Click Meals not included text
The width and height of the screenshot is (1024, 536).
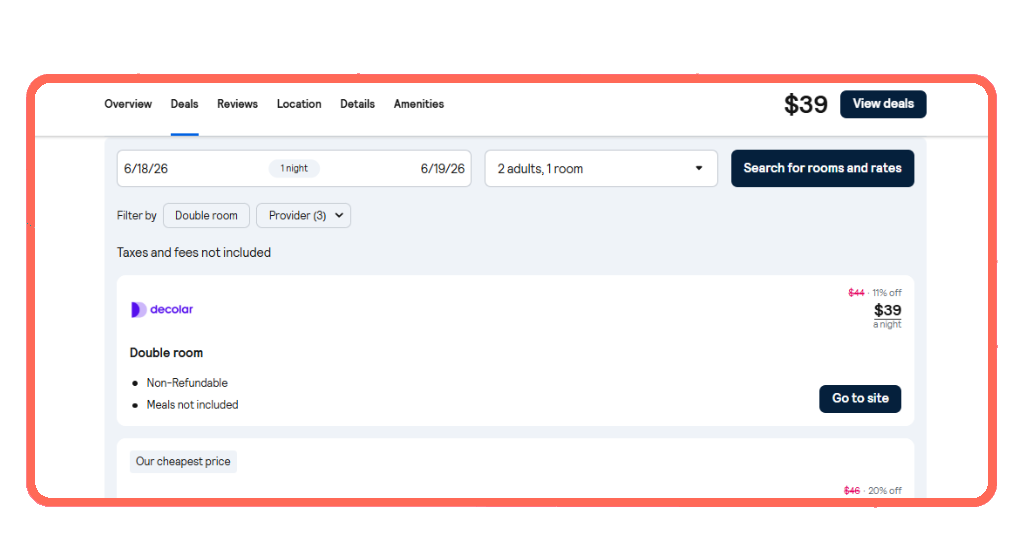pyautogui.click(x=193, y=405)
